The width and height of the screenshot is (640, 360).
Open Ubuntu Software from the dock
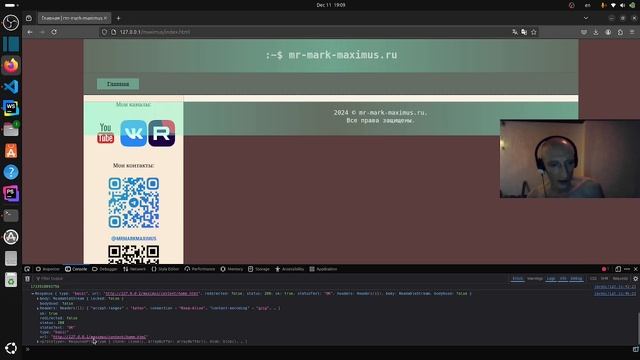click(11, 151)
